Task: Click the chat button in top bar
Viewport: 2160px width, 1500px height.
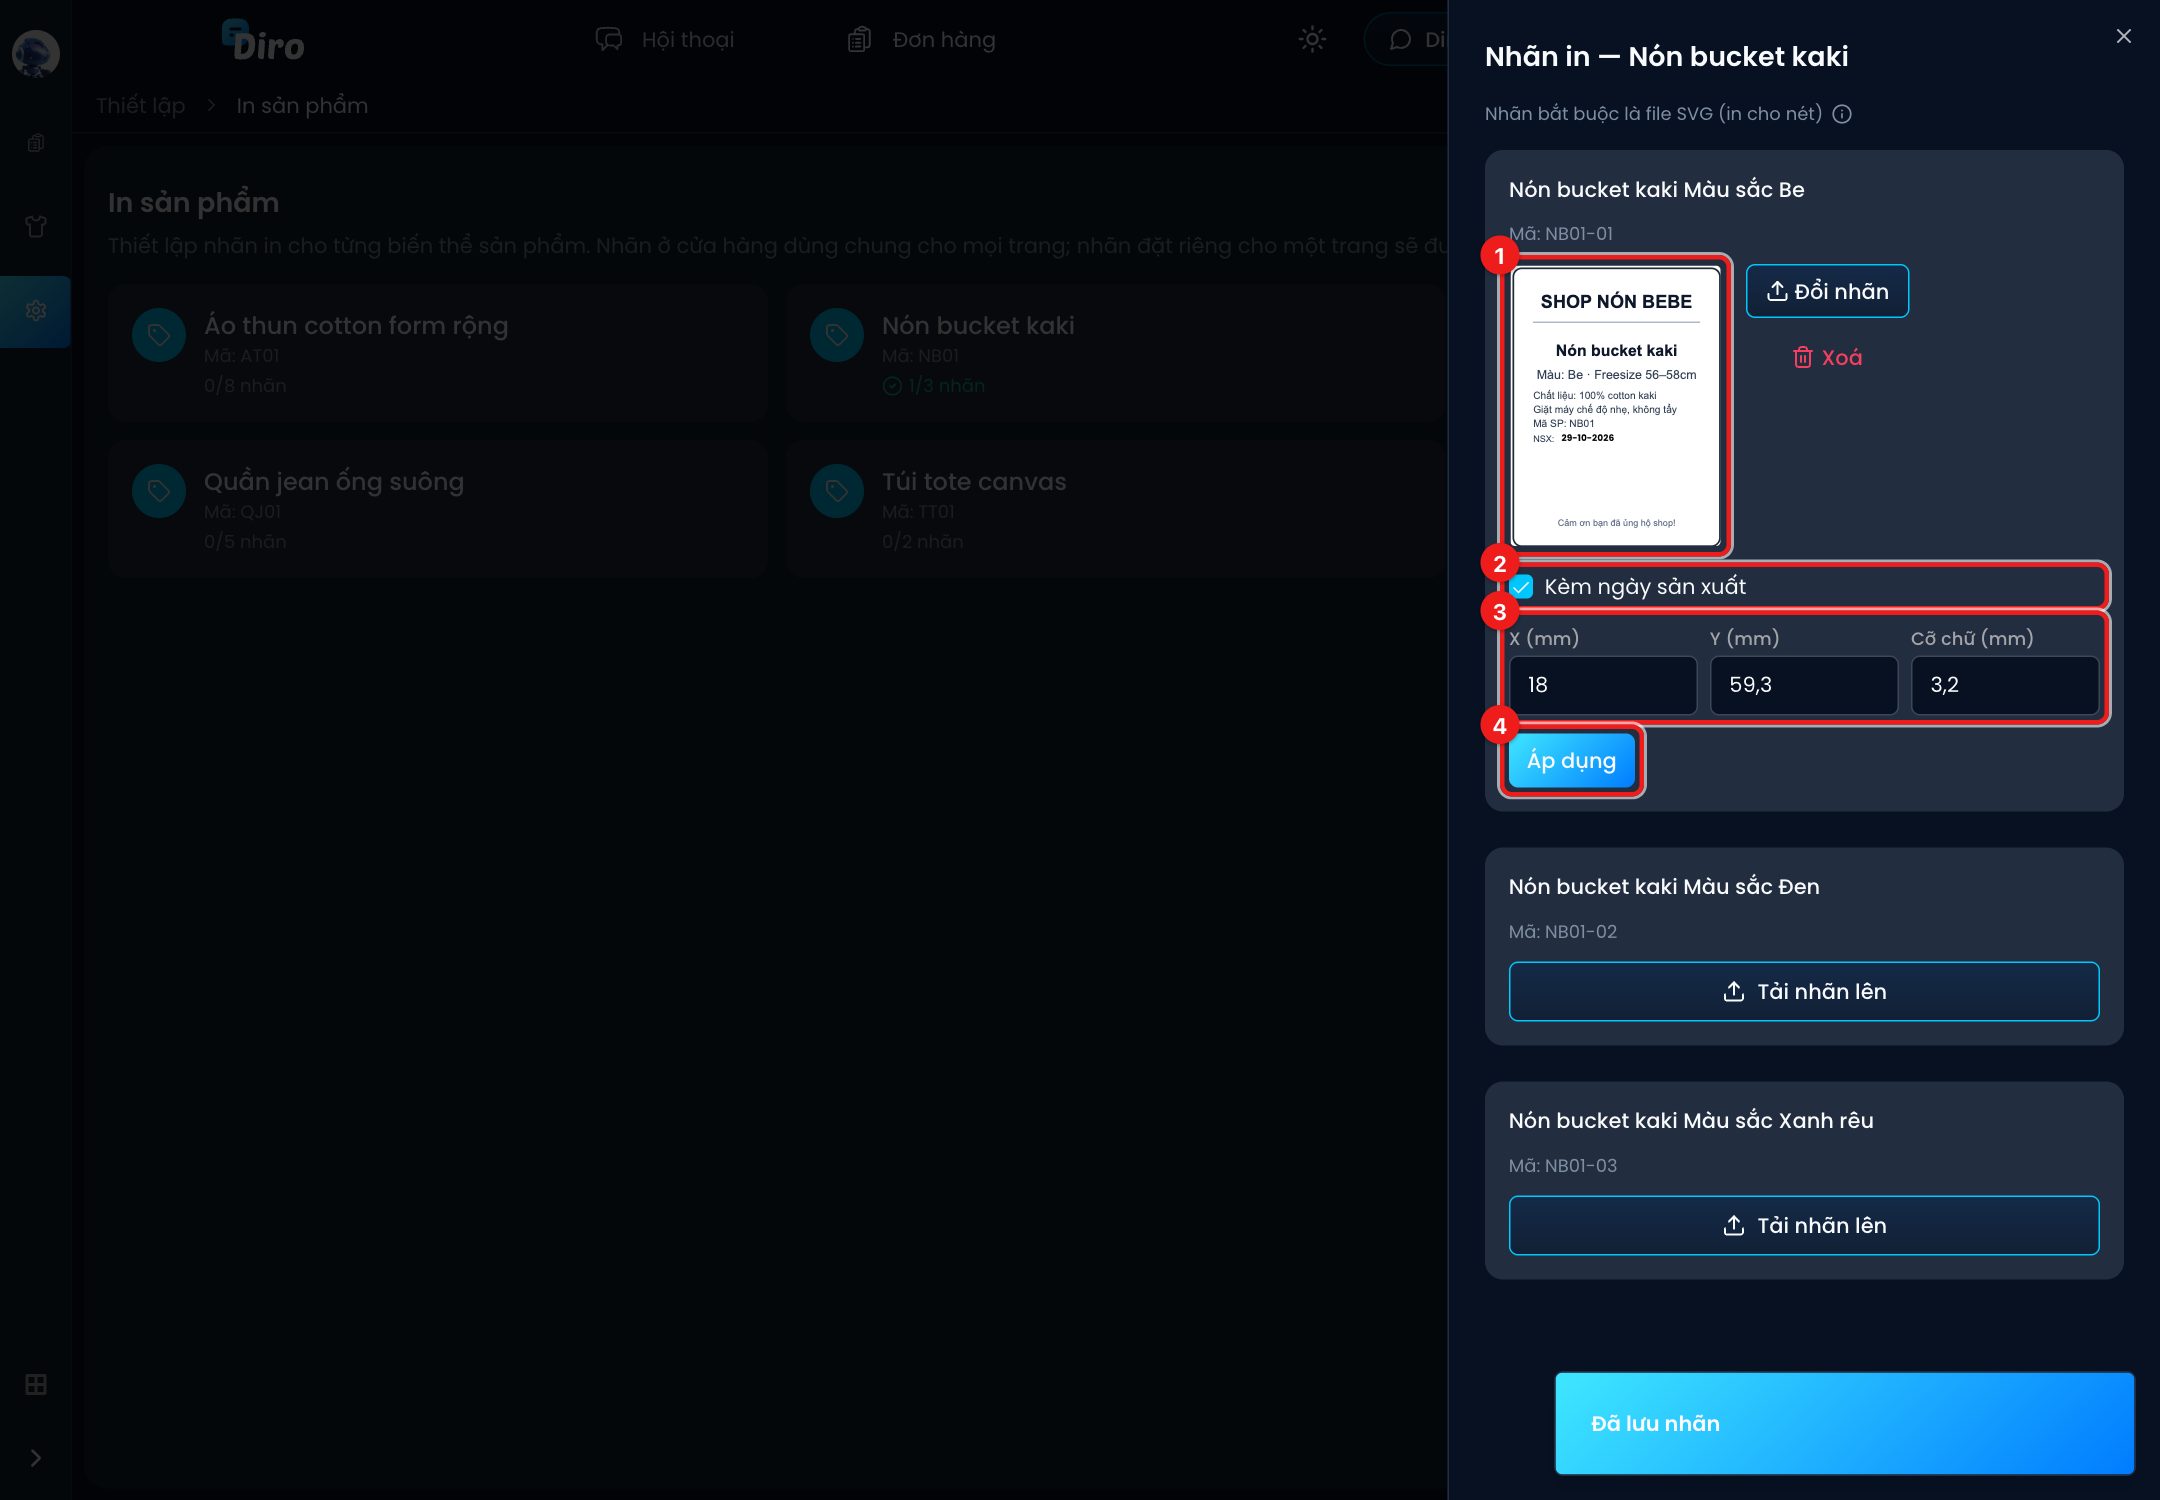Action: (x=1407, y=40)
